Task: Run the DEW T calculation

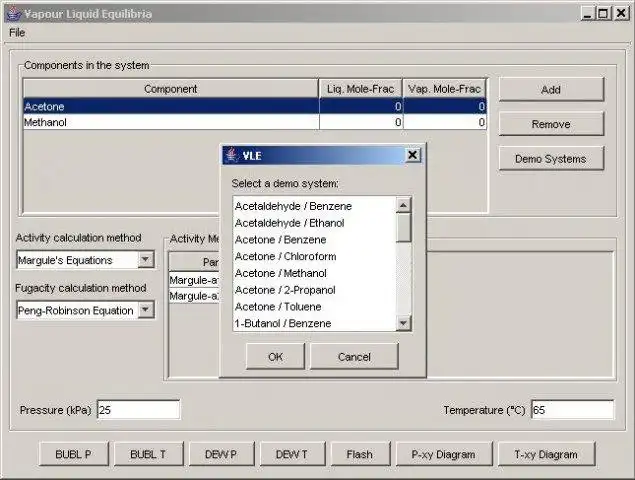Action: [x=292, y=454]
